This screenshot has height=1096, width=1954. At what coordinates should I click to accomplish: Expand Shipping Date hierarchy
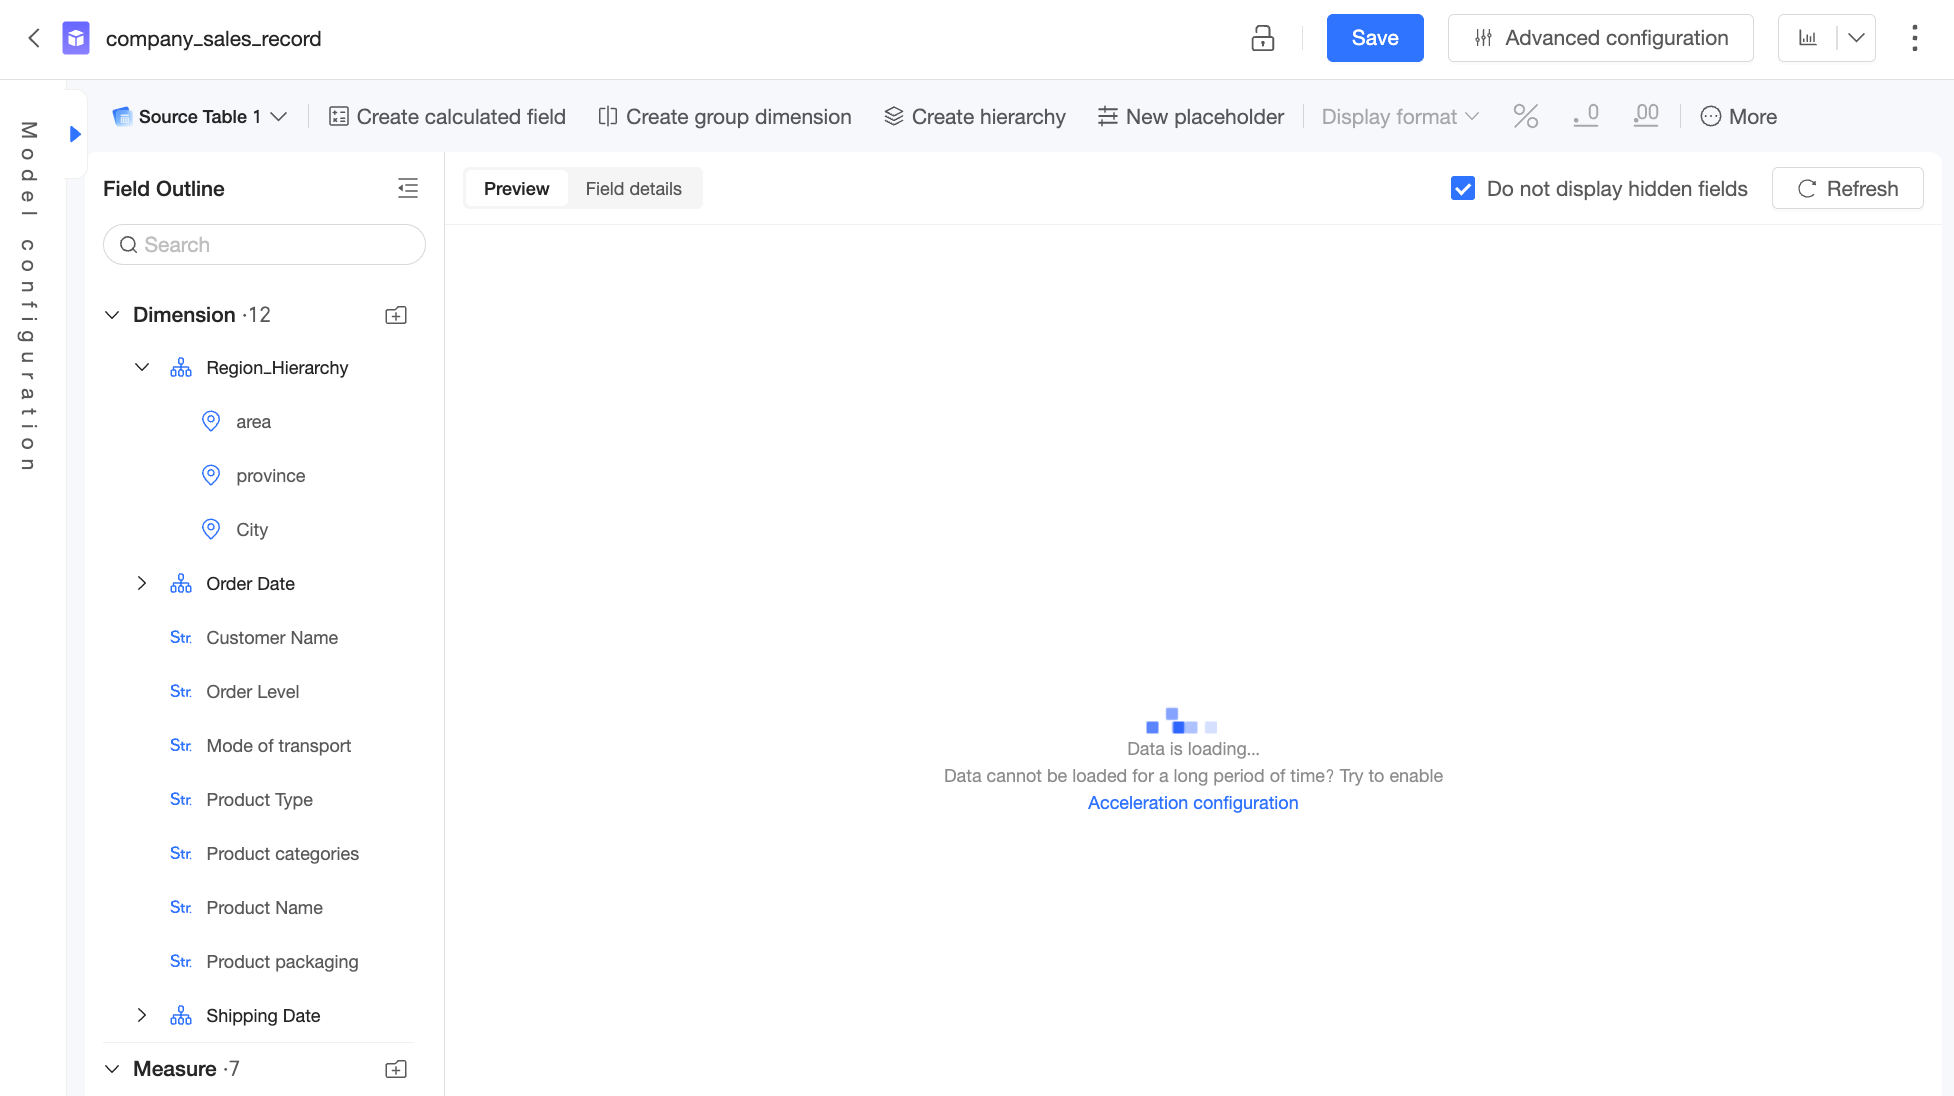click(142, 1016)
